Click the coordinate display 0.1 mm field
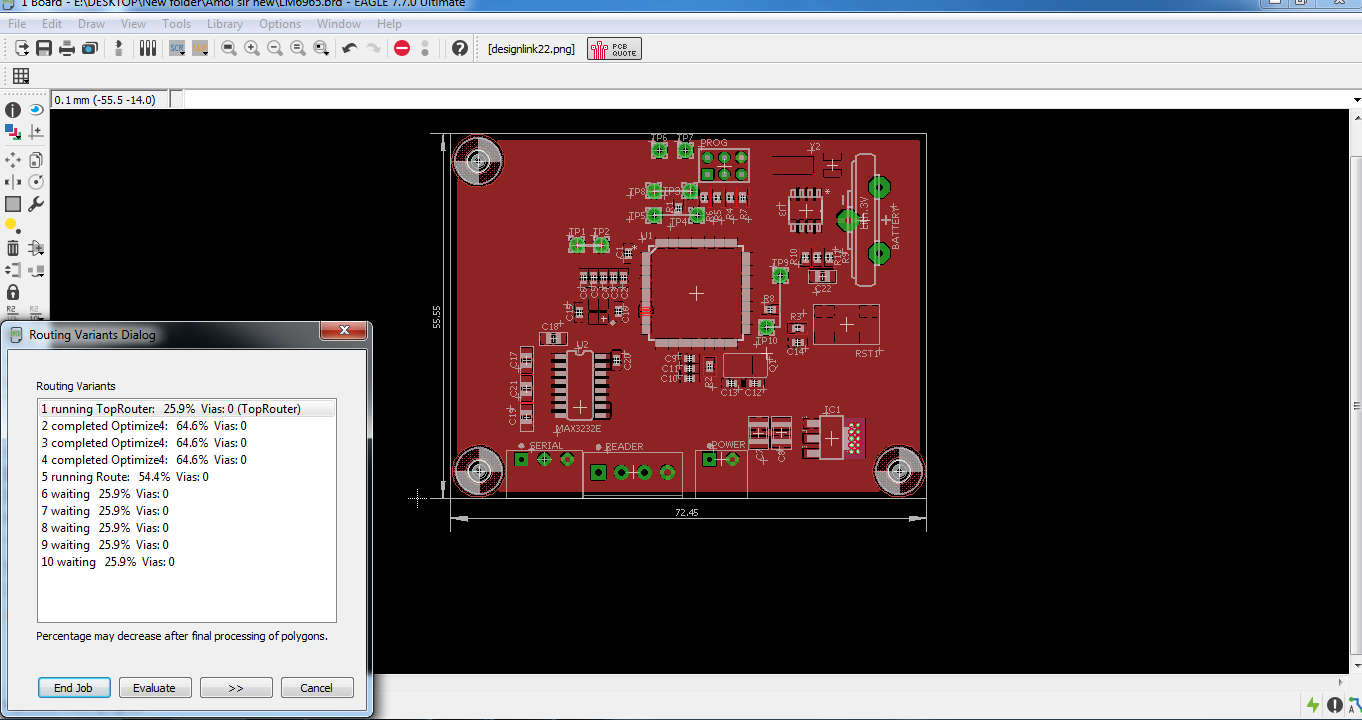This screenshot has width=1362, height=720. (110, 100)
